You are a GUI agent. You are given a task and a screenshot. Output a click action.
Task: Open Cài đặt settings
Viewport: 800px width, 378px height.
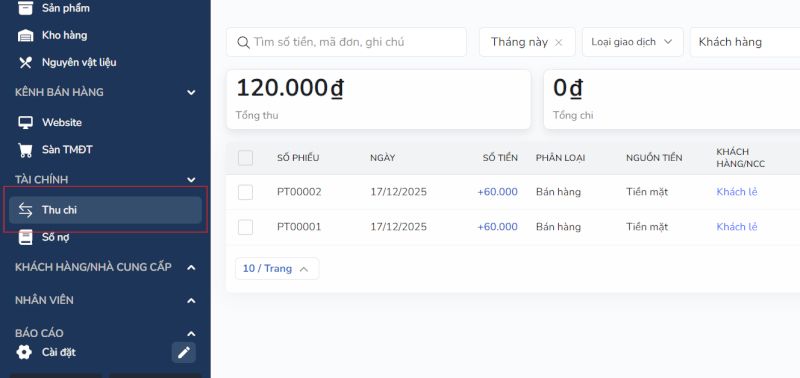(x=59, y=352)
